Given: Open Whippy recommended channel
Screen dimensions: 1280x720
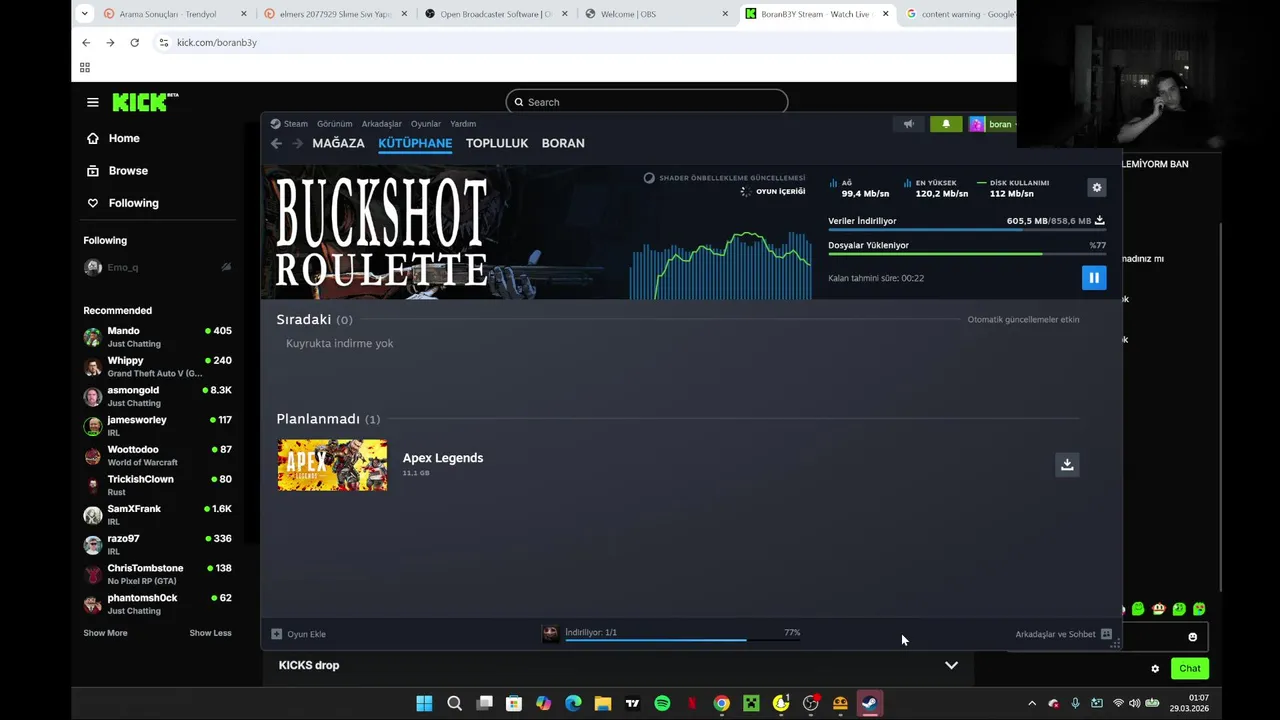Looking at the screenshot, I should pos(157,366).
